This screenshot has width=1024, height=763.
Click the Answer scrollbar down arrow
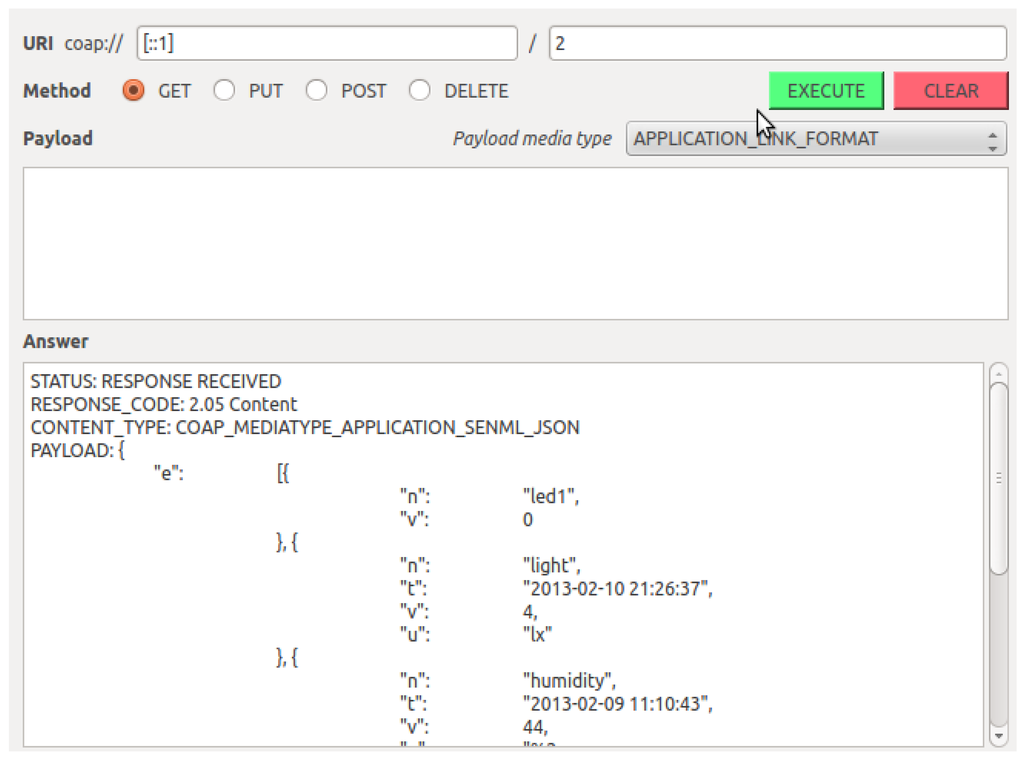(998, 735)
